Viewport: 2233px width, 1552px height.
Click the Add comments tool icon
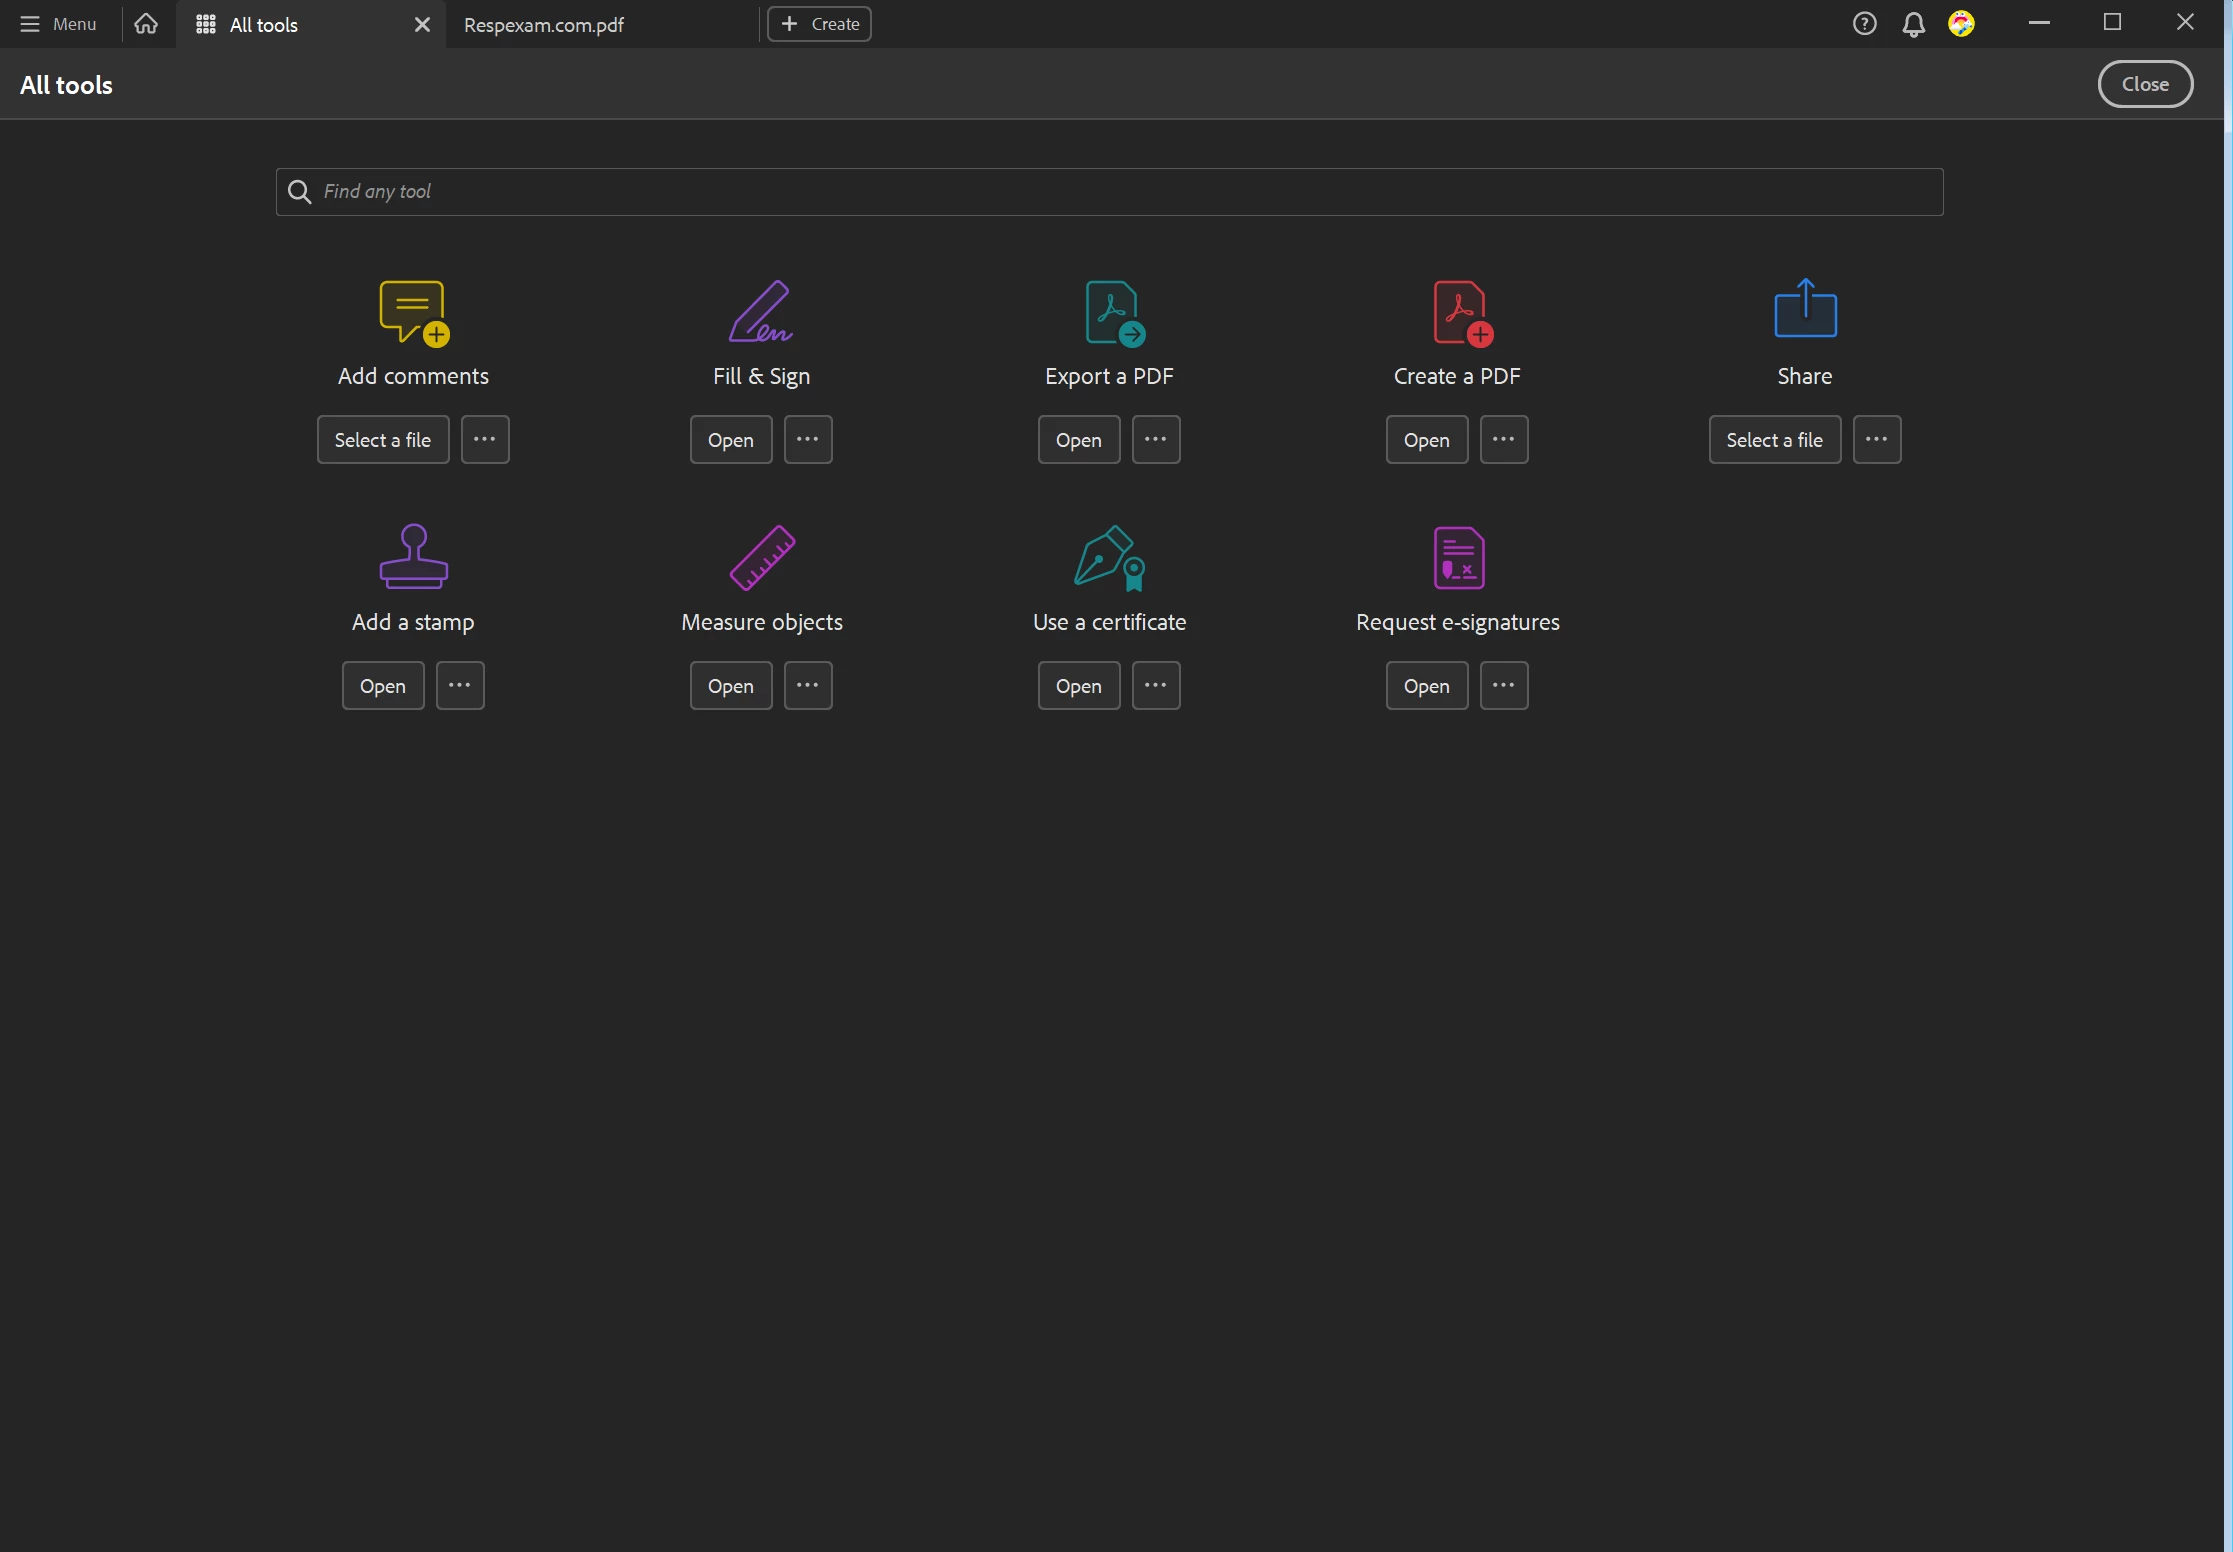point(413,313)
